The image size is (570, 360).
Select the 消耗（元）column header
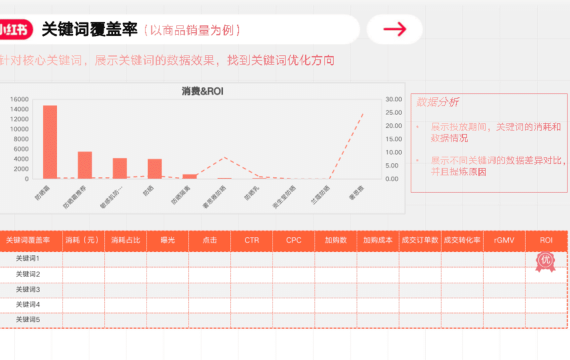[x=83, y=240]
